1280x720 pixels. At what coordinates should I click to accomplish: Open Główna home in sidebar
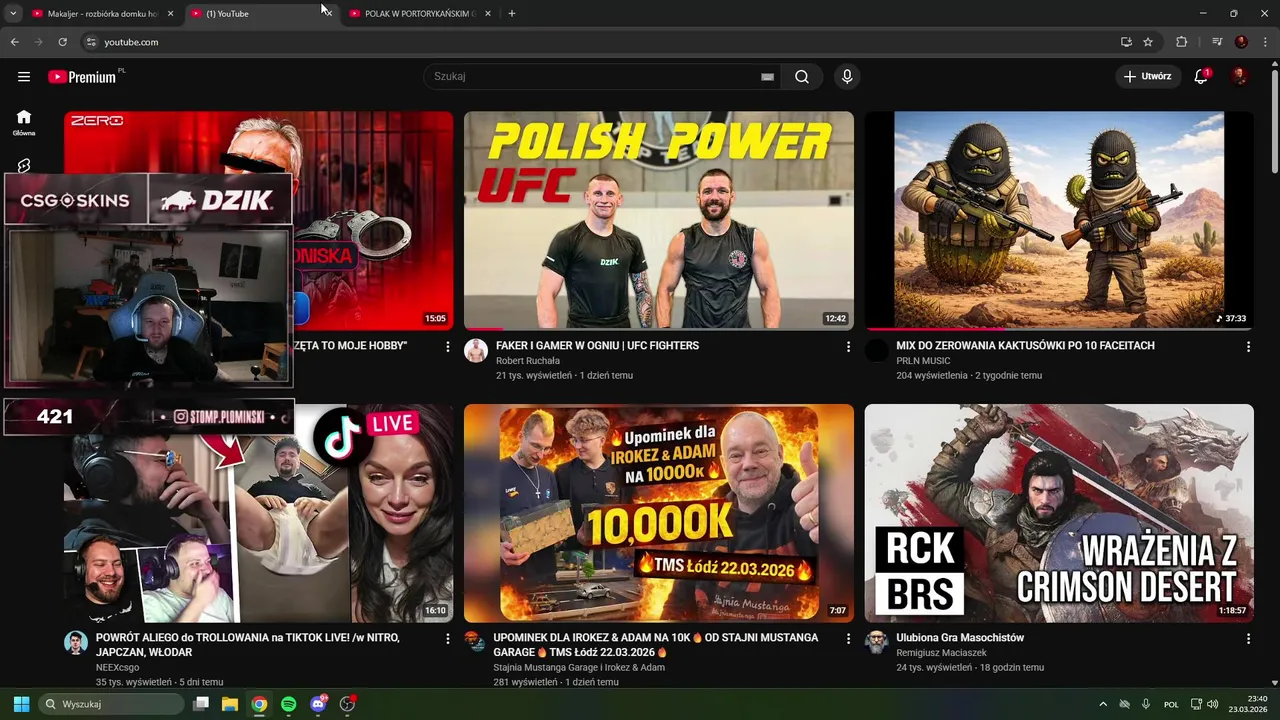coord(24,123)
